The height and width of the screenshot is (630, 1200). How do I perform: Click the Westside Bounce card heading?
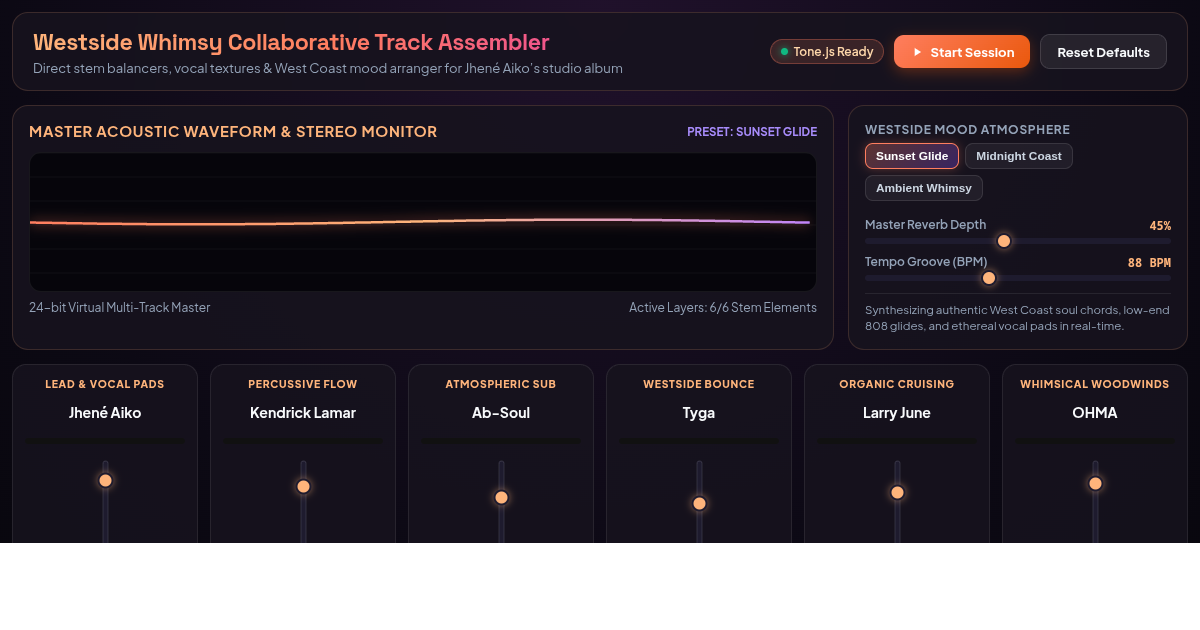(699, 384)
